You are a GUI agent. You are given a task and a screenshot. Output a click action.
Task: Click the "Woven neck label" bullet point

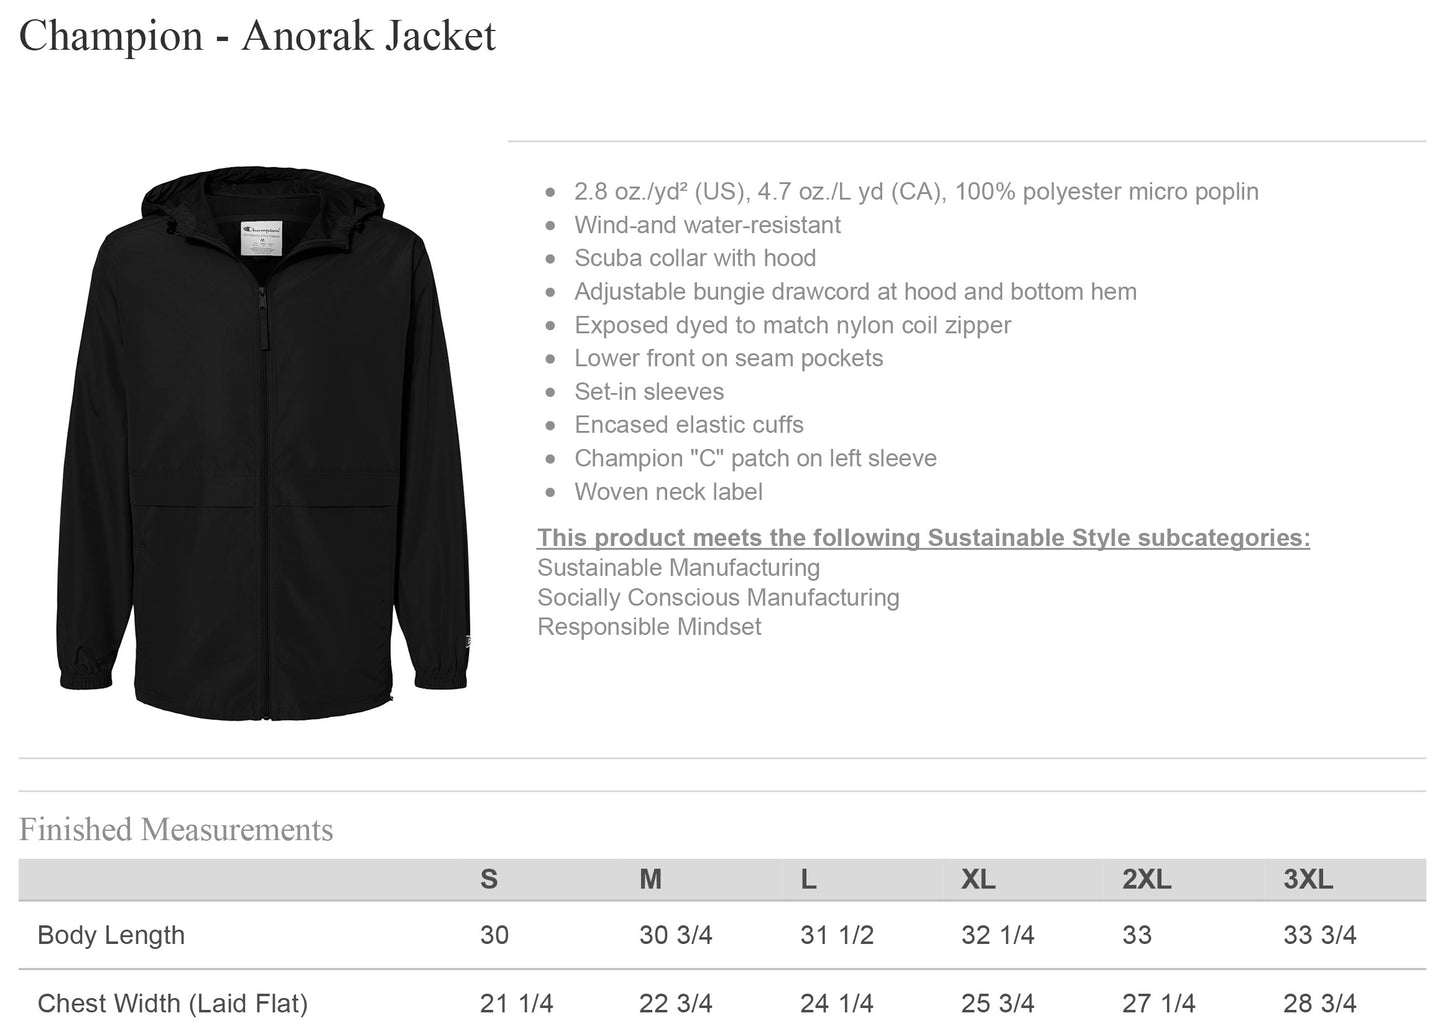pyautogui.click(x=668, y=492)
